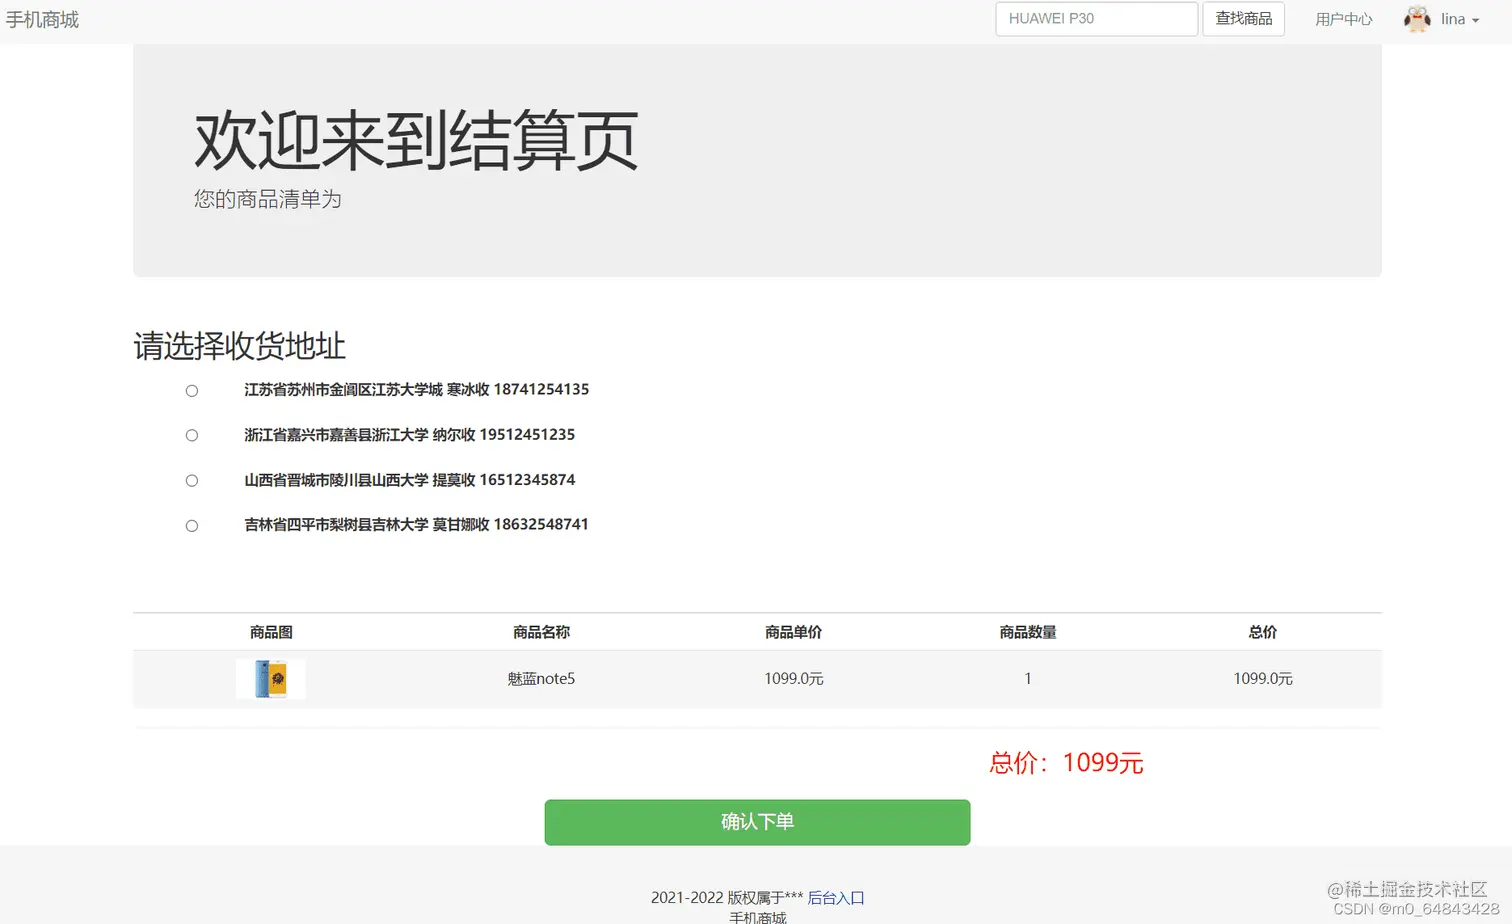This screenshot has height=924, width=1512.
Task: Click the 魅蓝note5 product image
Action: (270, 678)
